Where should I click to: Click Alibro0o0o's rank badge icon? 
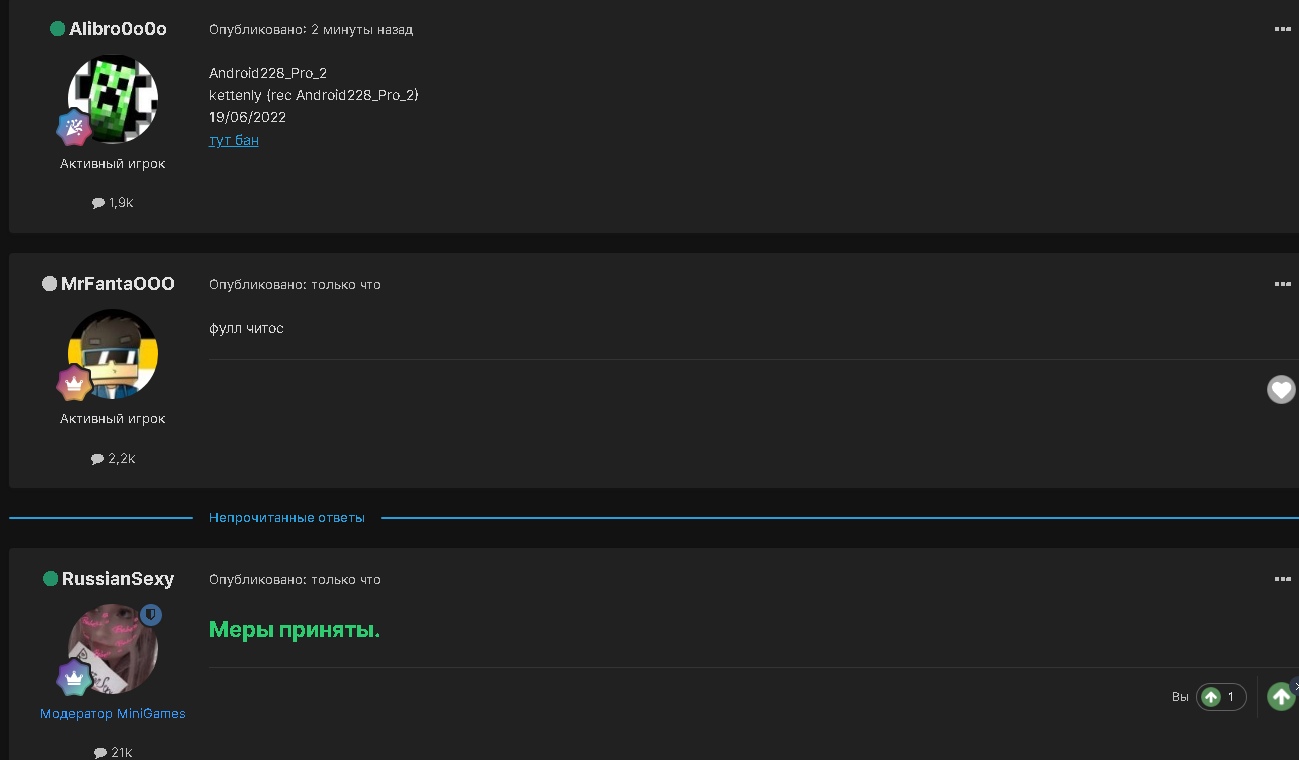click(74, 128)
